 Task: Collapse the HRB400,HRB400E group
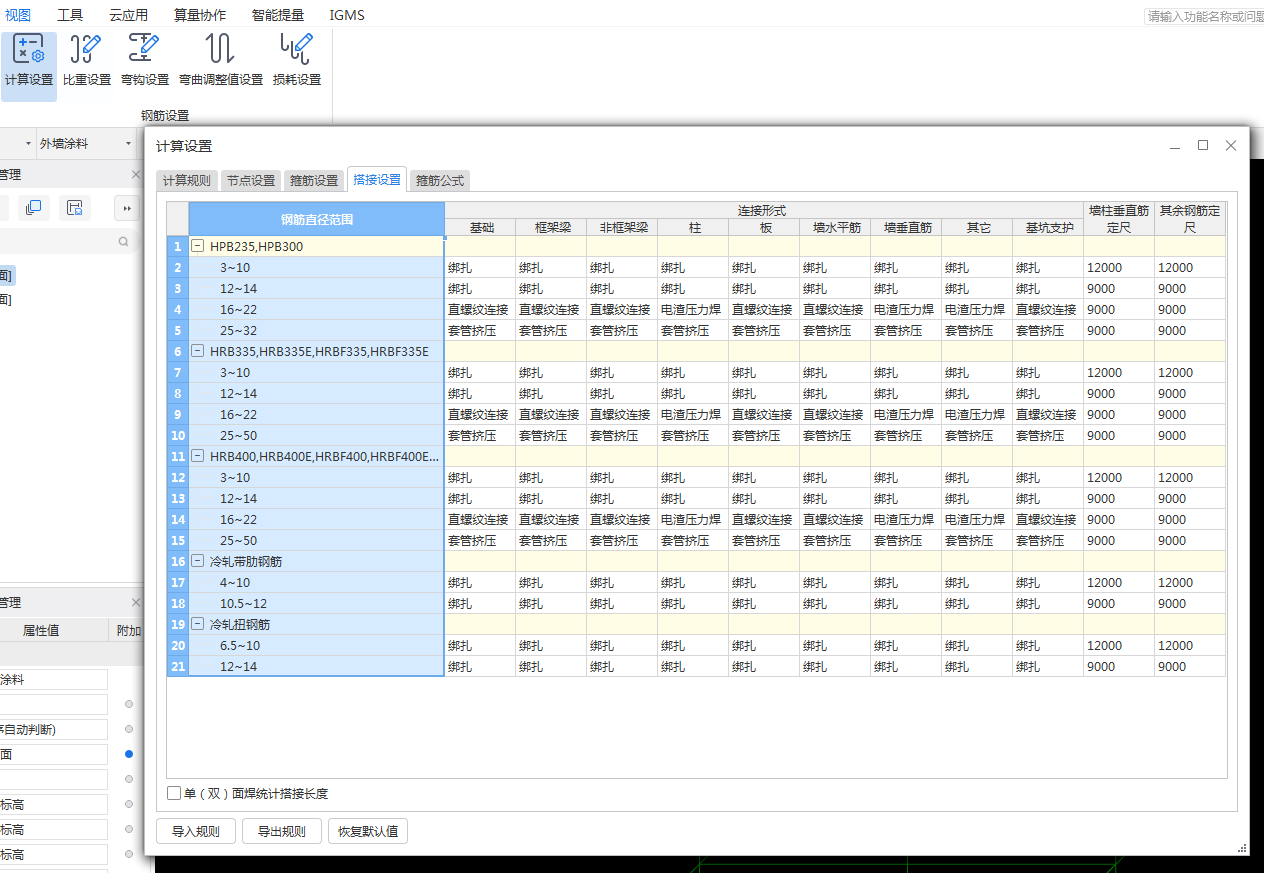198,456
